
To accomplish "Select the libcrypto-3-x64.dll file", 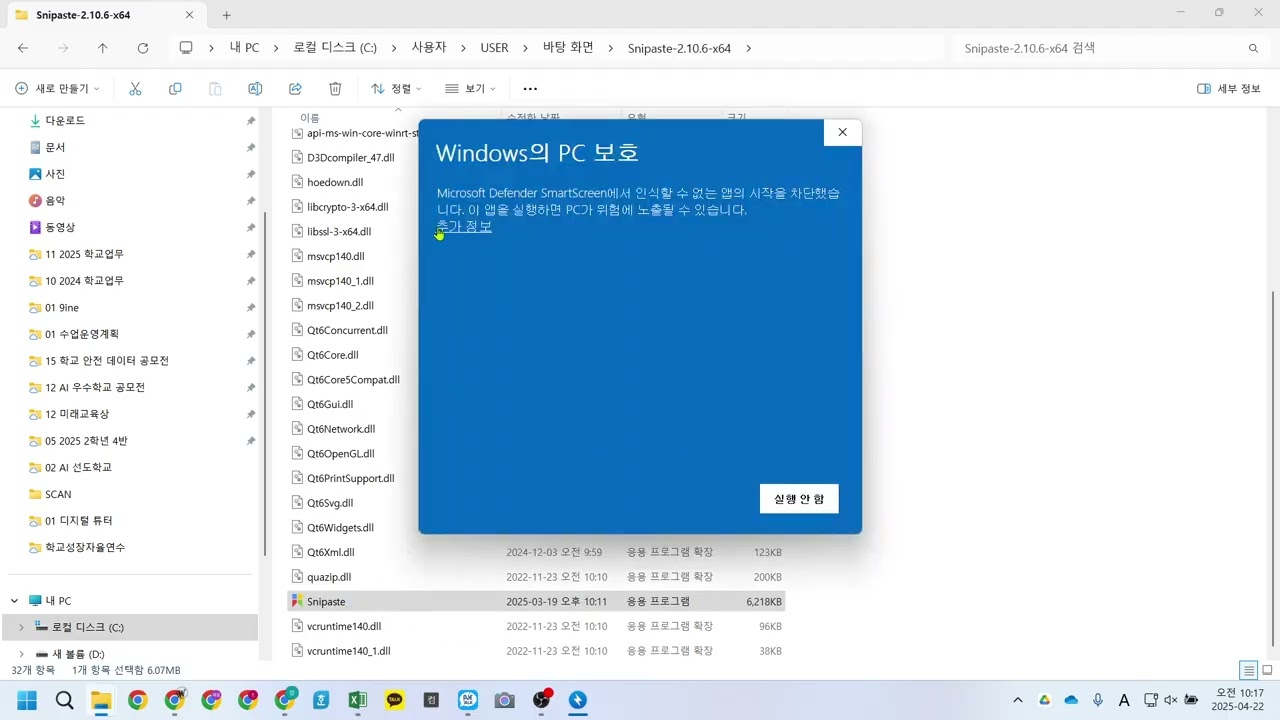I will tap(348, 207).
